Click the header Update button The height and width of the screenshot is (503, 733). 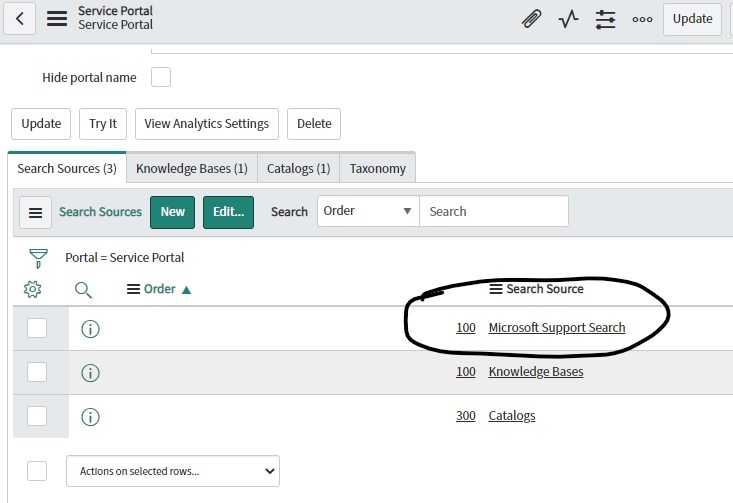click(x=692, y=19)
